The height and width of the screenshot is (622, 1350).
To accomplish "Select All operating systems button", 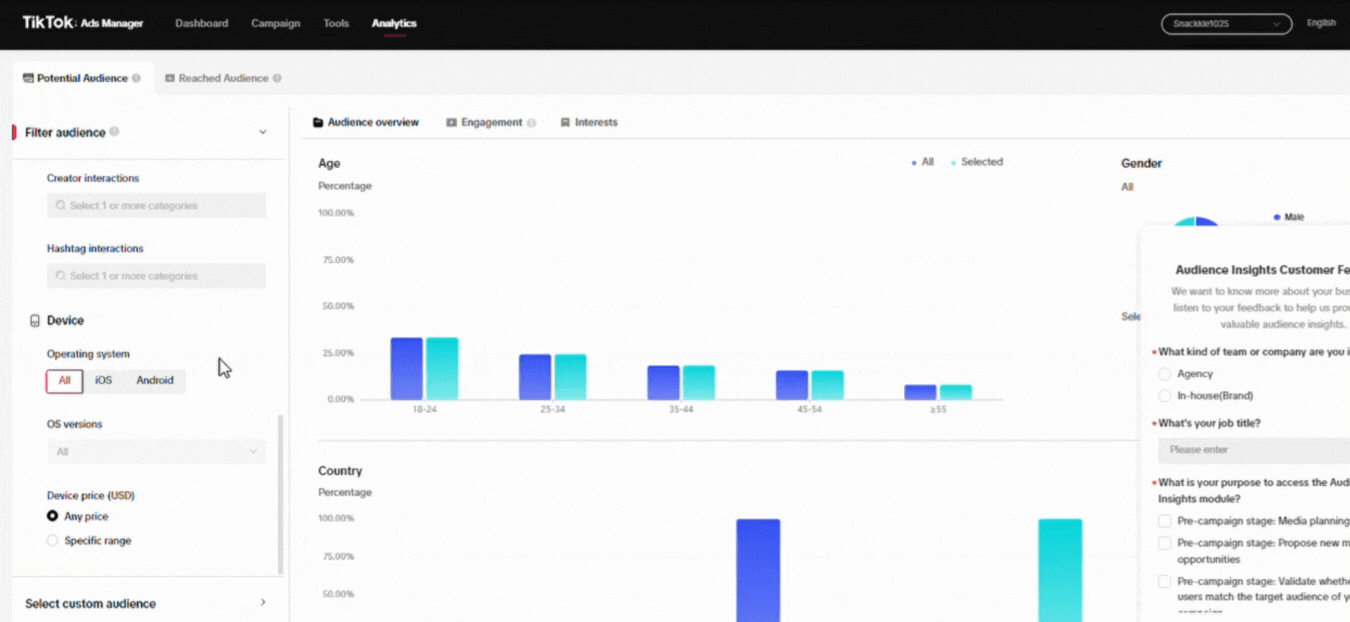I will (64, 381).
